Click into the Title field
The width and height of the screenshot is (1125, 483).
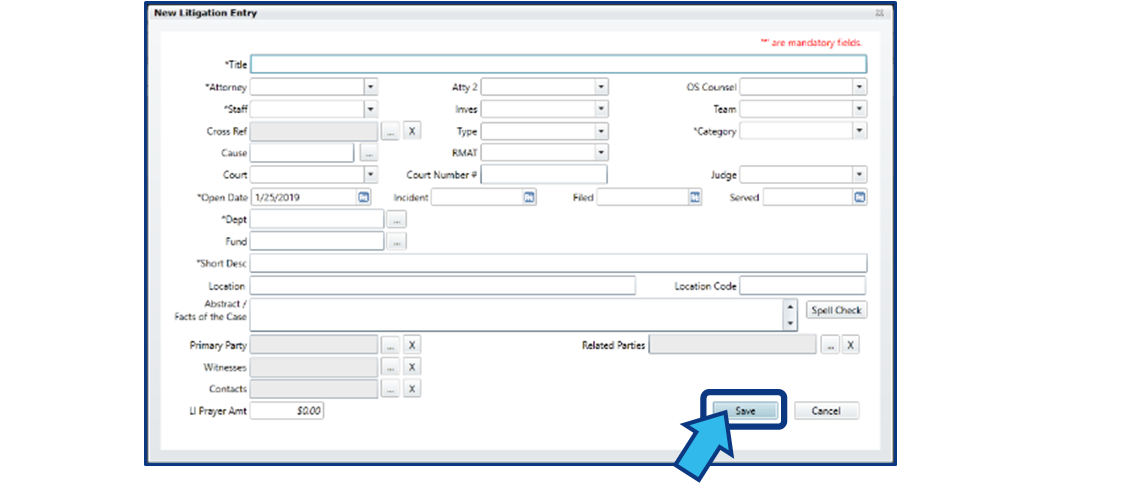tap(558, 65)
